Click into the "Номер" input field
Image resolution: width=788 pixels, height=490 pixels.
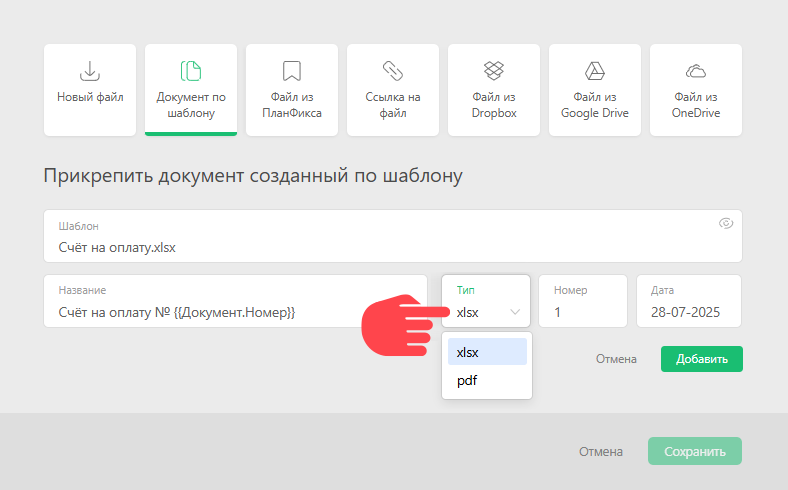[583, 301]
